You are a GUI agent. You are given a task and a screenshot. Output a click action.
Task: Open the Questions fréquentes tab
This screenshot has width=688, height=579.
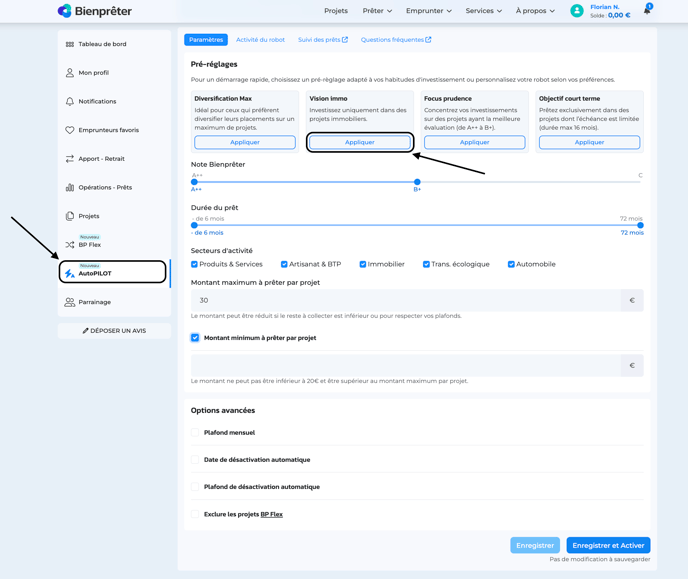pyautogui.click(x=396, y=39)
